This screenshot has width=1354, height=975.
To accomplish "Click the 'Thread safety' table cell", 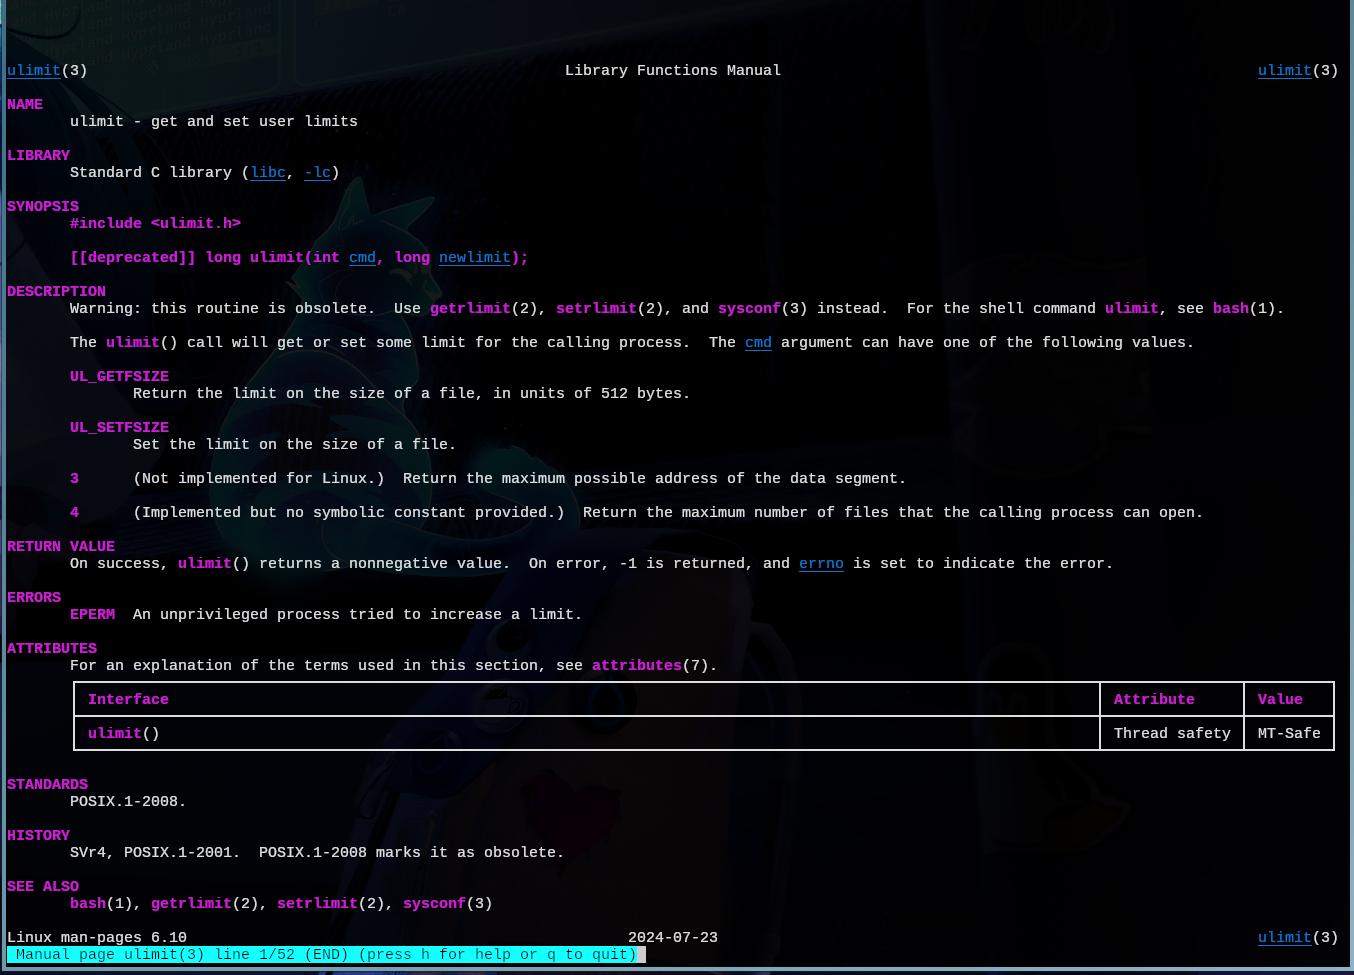I will [1172, 734].
